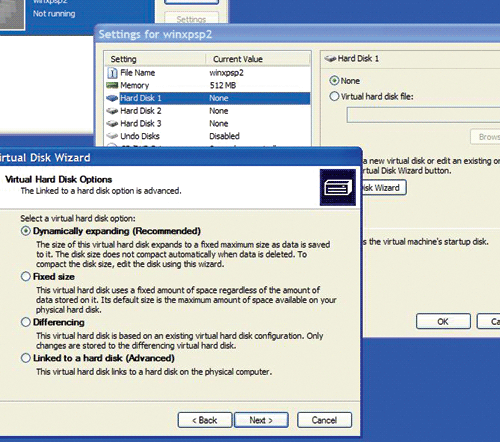Select the Differencing disk option

26,322
